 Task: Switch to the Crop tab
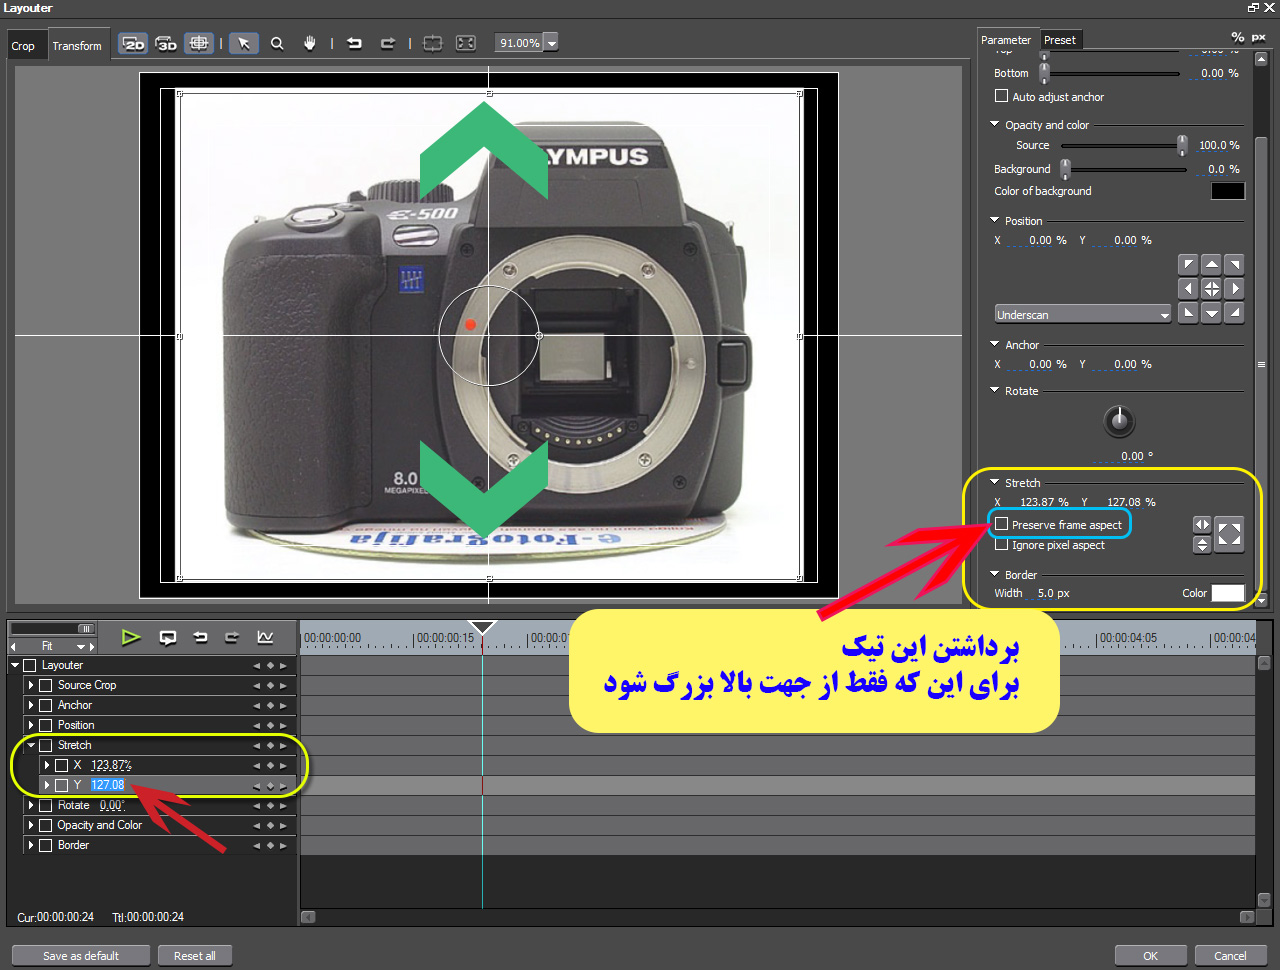tap(23, 46)
